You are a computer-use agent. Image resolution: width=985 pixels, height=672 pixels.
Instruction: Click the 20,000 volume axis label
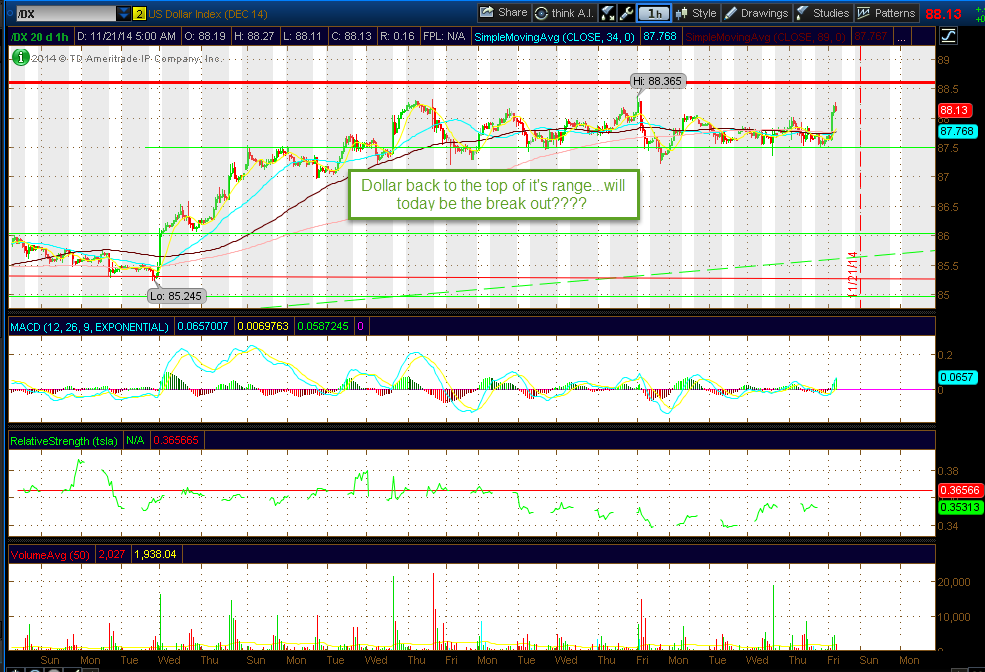pyautogui.click(x=954, y=582)
